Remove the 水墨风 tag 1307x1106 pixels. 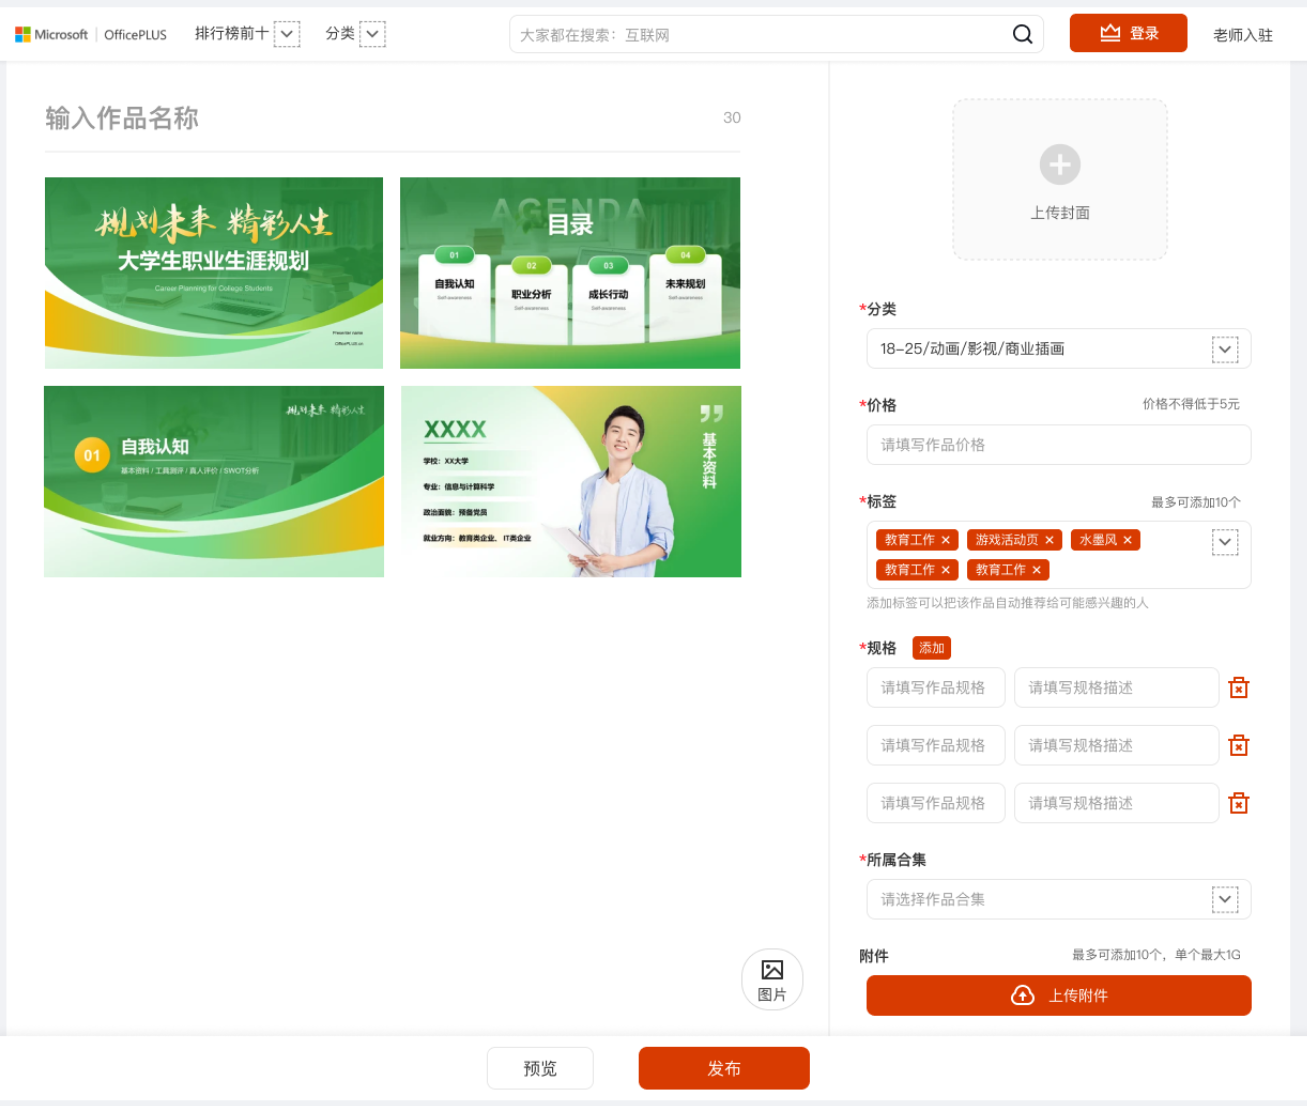1127,540
